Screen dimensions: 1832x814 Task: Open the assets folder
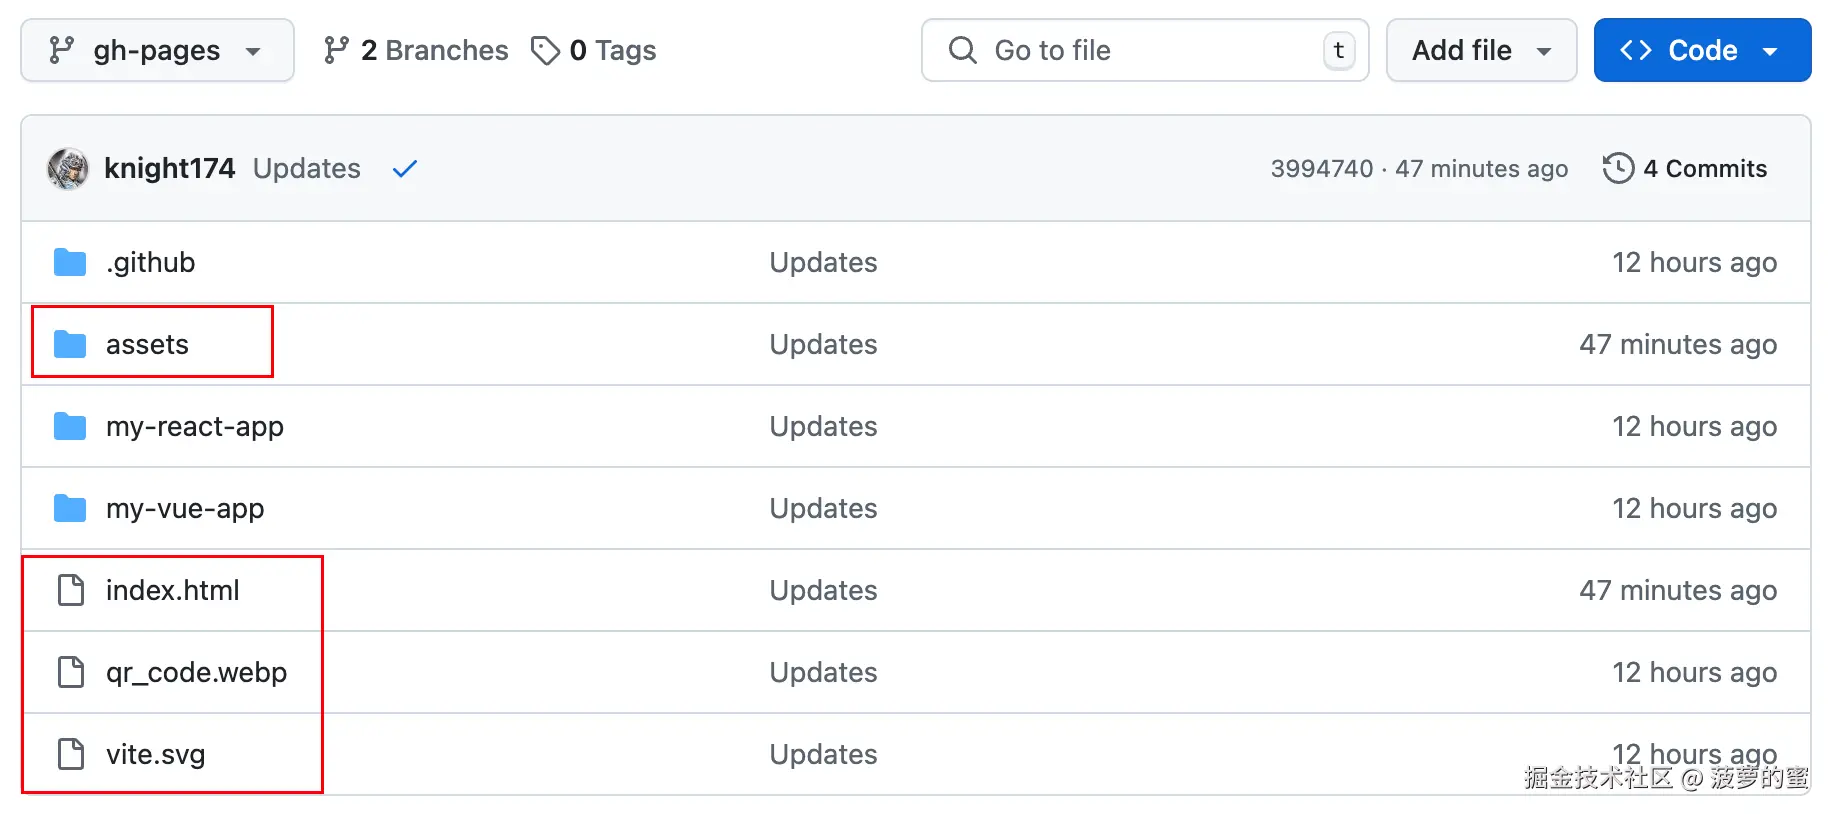click(x=147, y=345)
